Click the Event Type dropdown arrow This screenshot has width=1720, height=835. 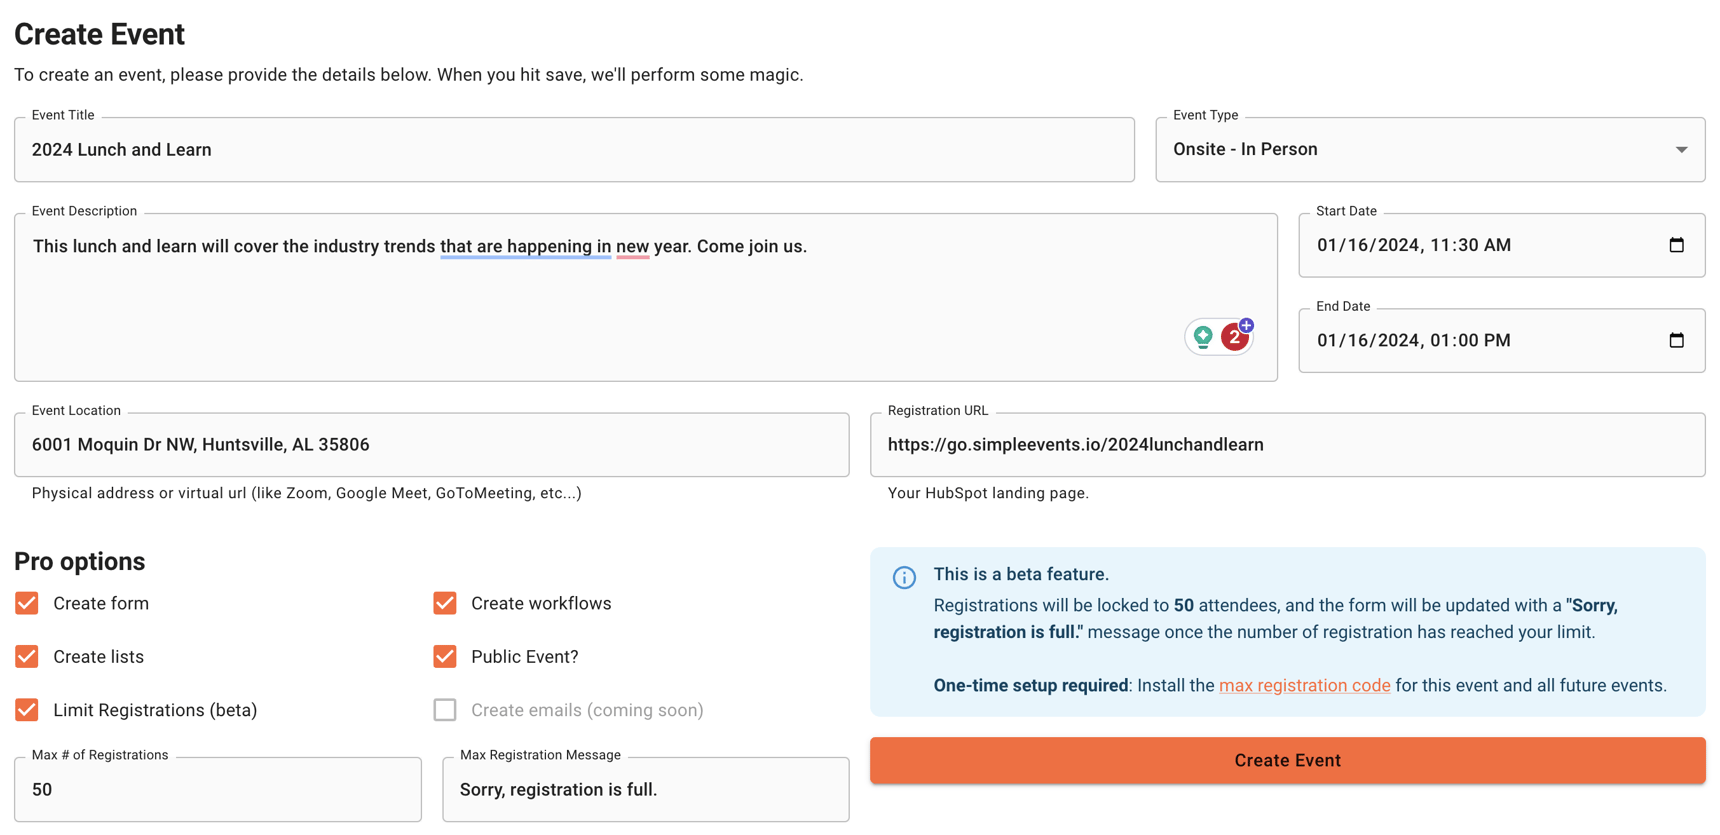coord(1681,150)
